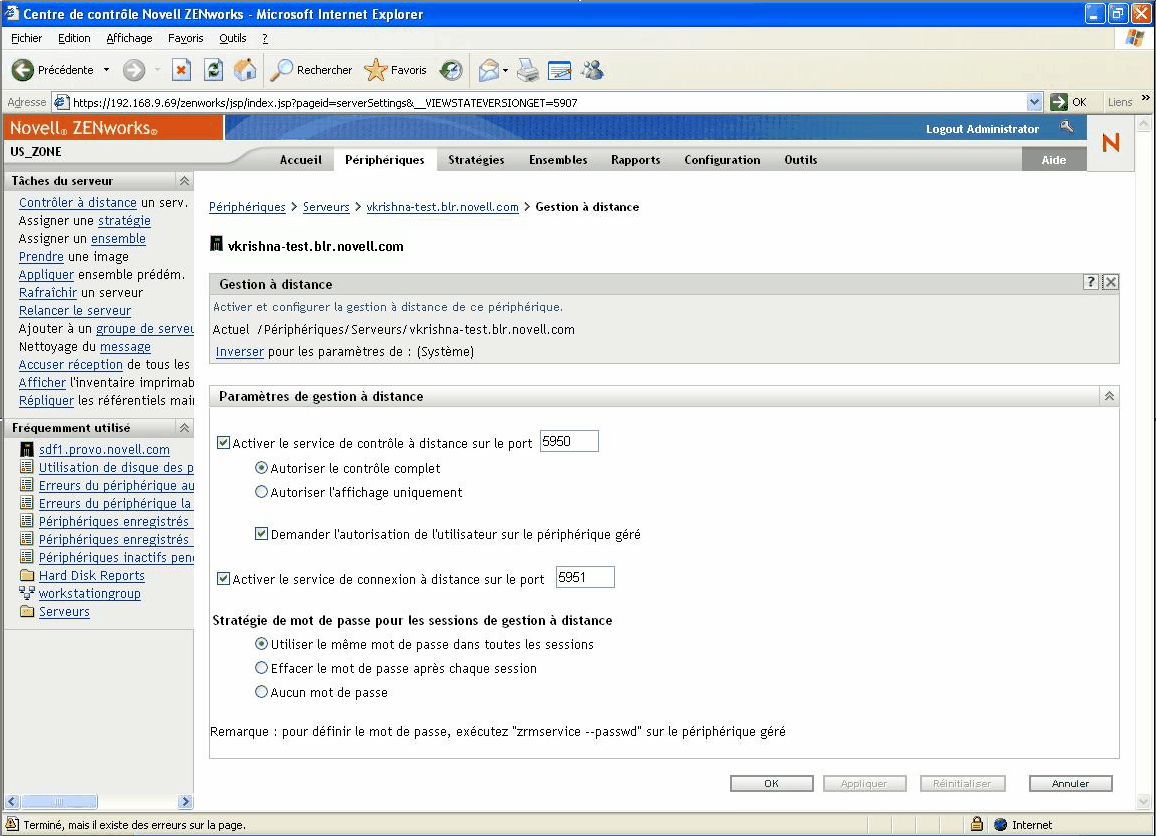Click the red Novell N logo
The width and height of the screenshot is (1156, 836).
tap(1110, 143)
